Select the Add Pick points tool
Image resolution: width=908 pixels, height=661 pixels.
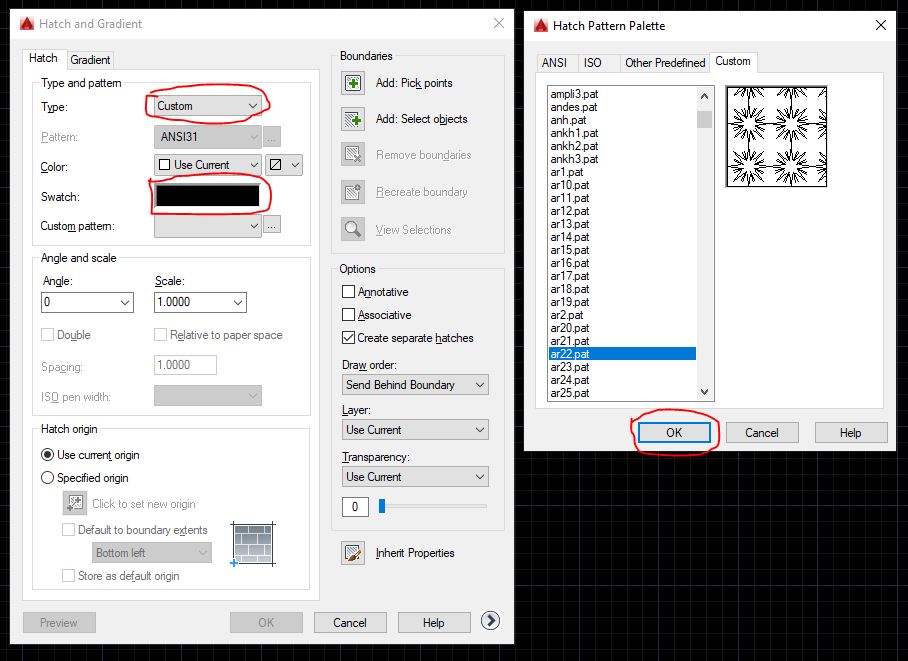point(351,83)
